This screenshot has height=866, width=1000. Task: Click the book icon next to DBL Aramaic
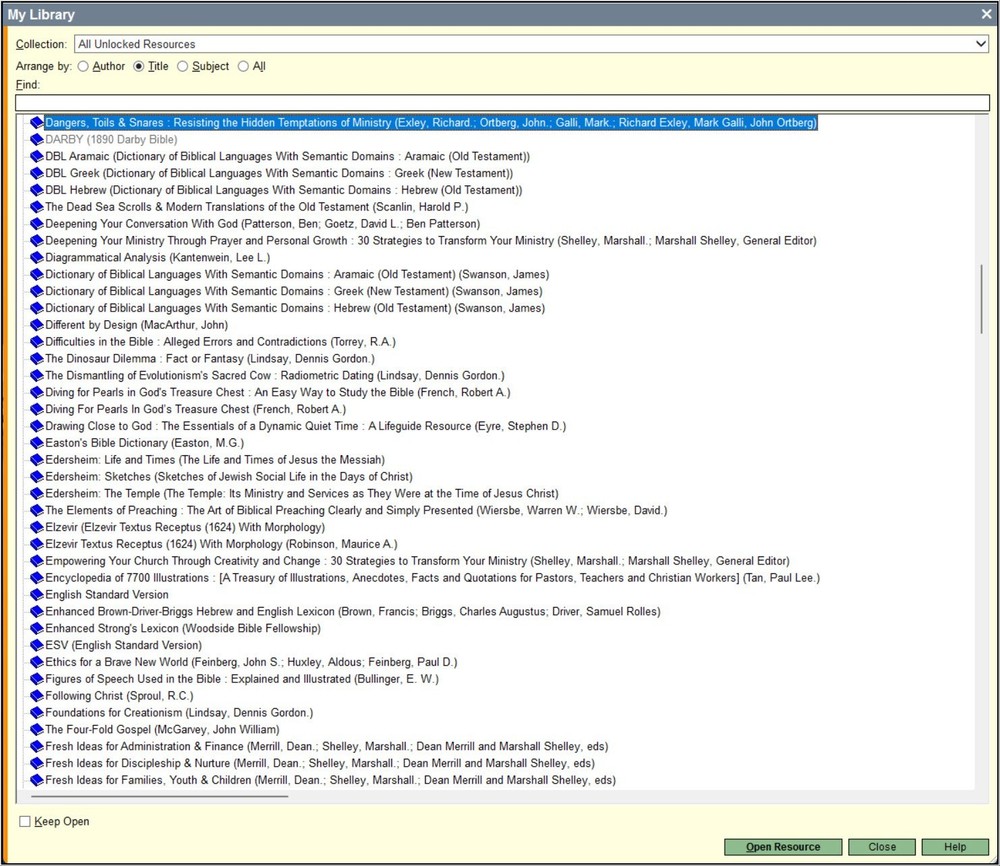[37, 156]
